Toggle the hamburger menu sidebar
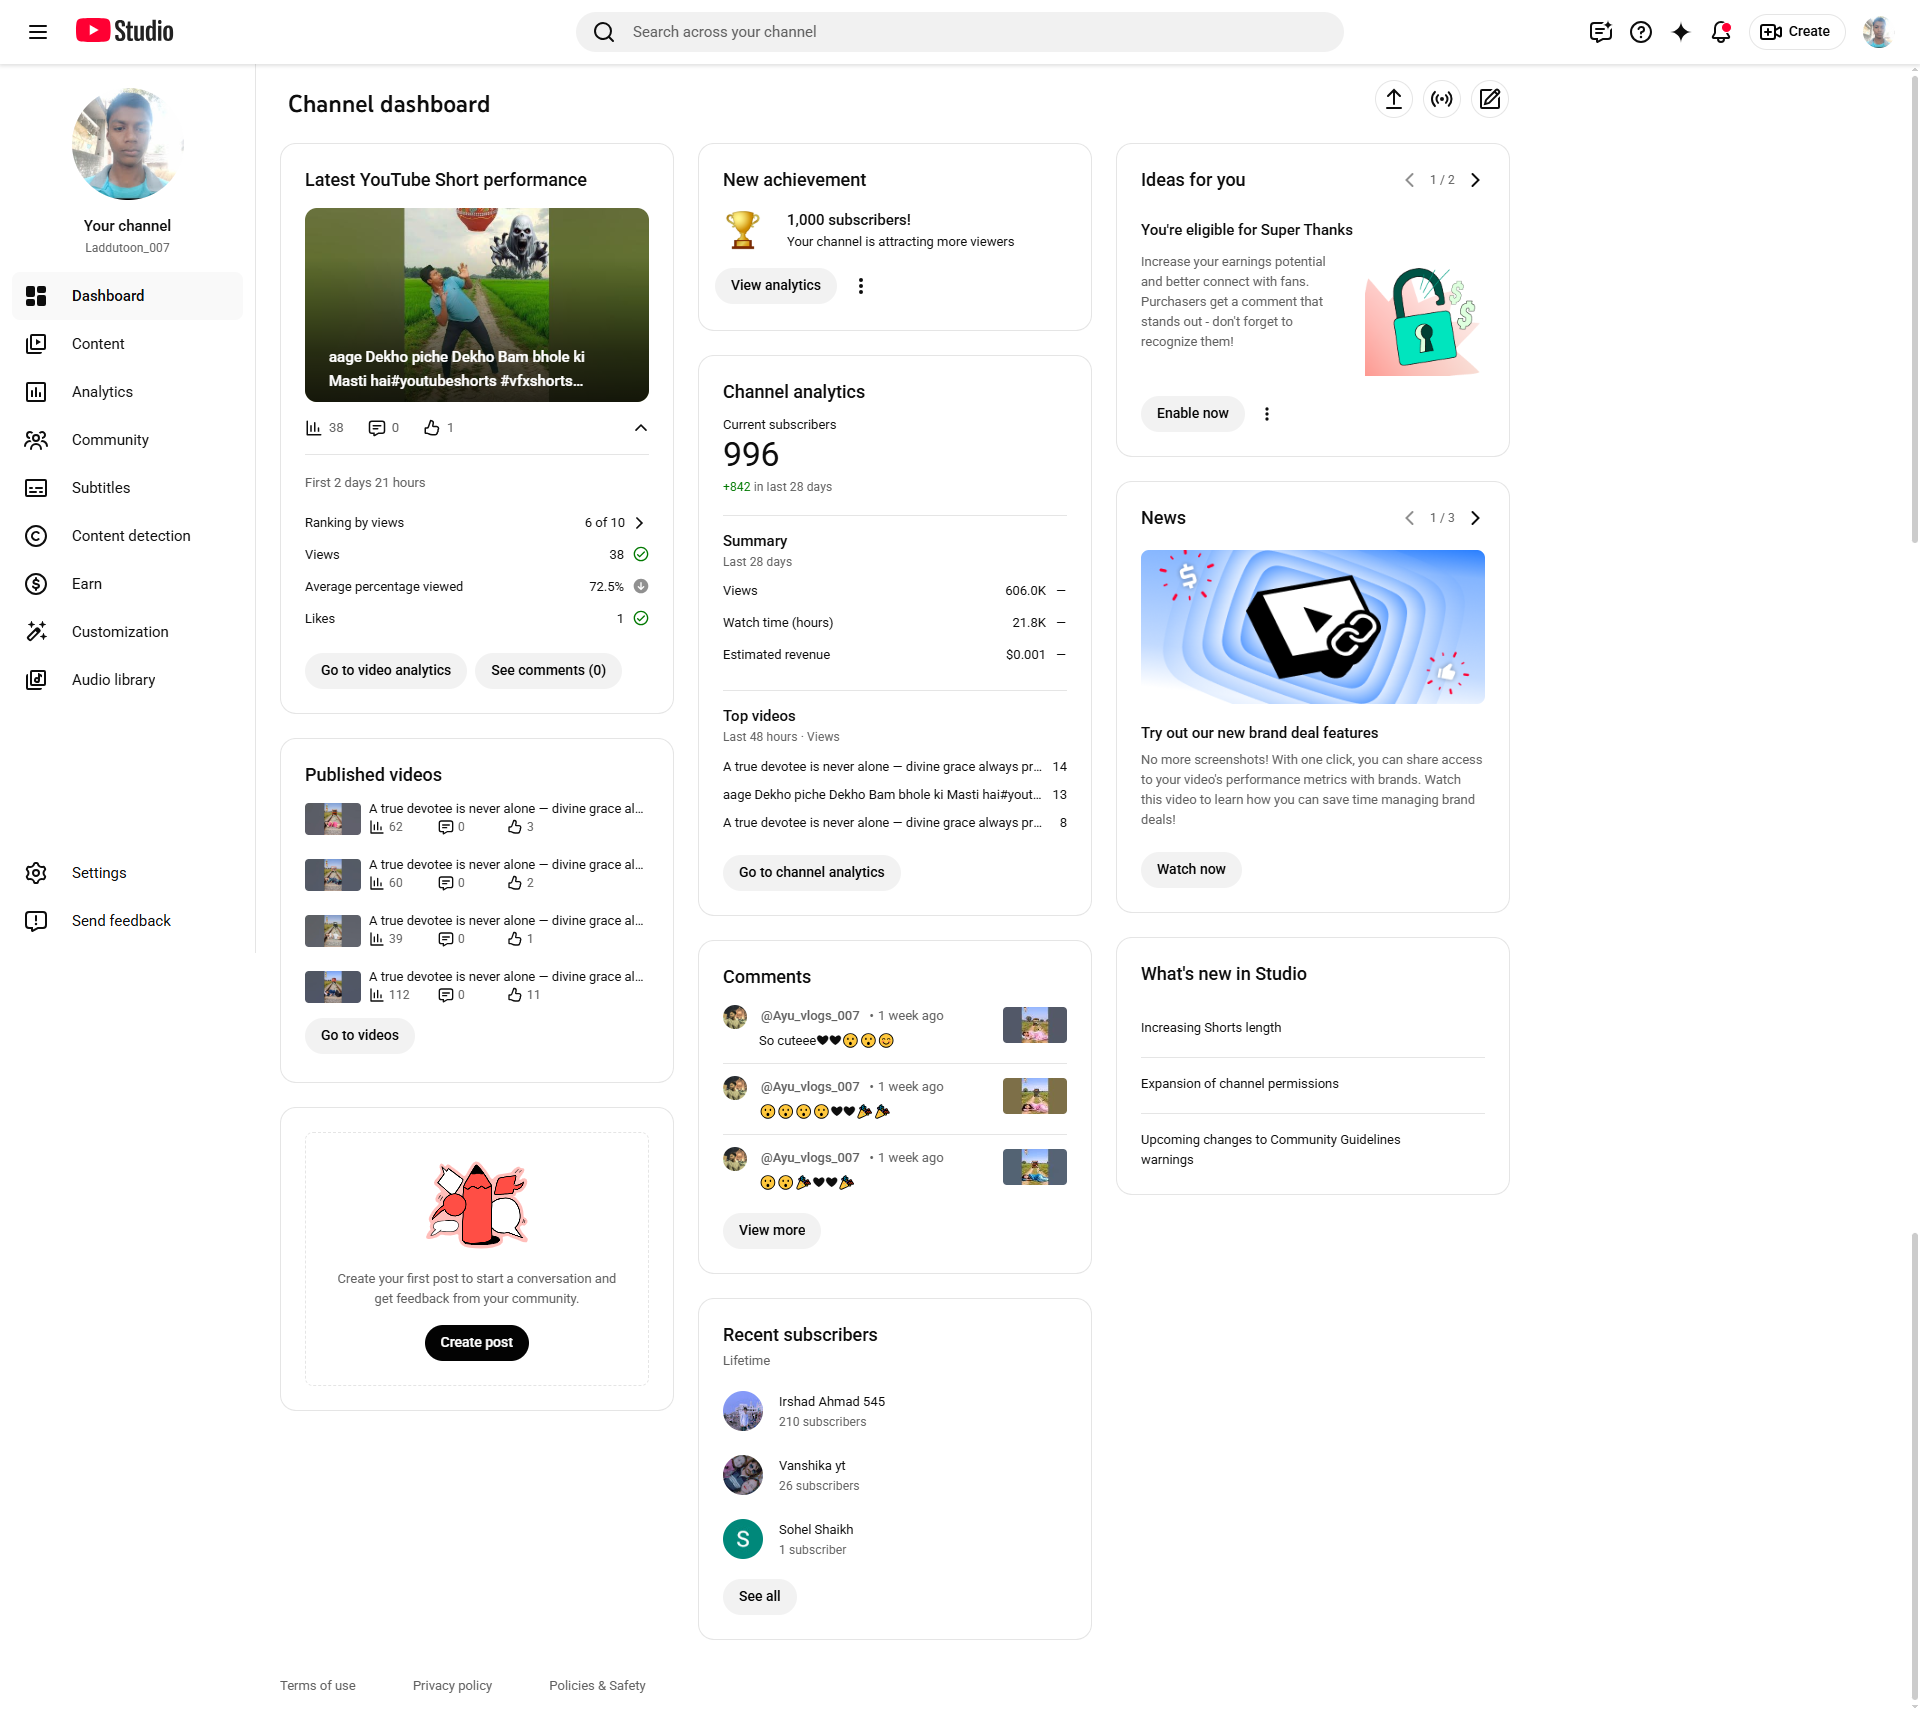1920x1712 pixels. (38, 32)
